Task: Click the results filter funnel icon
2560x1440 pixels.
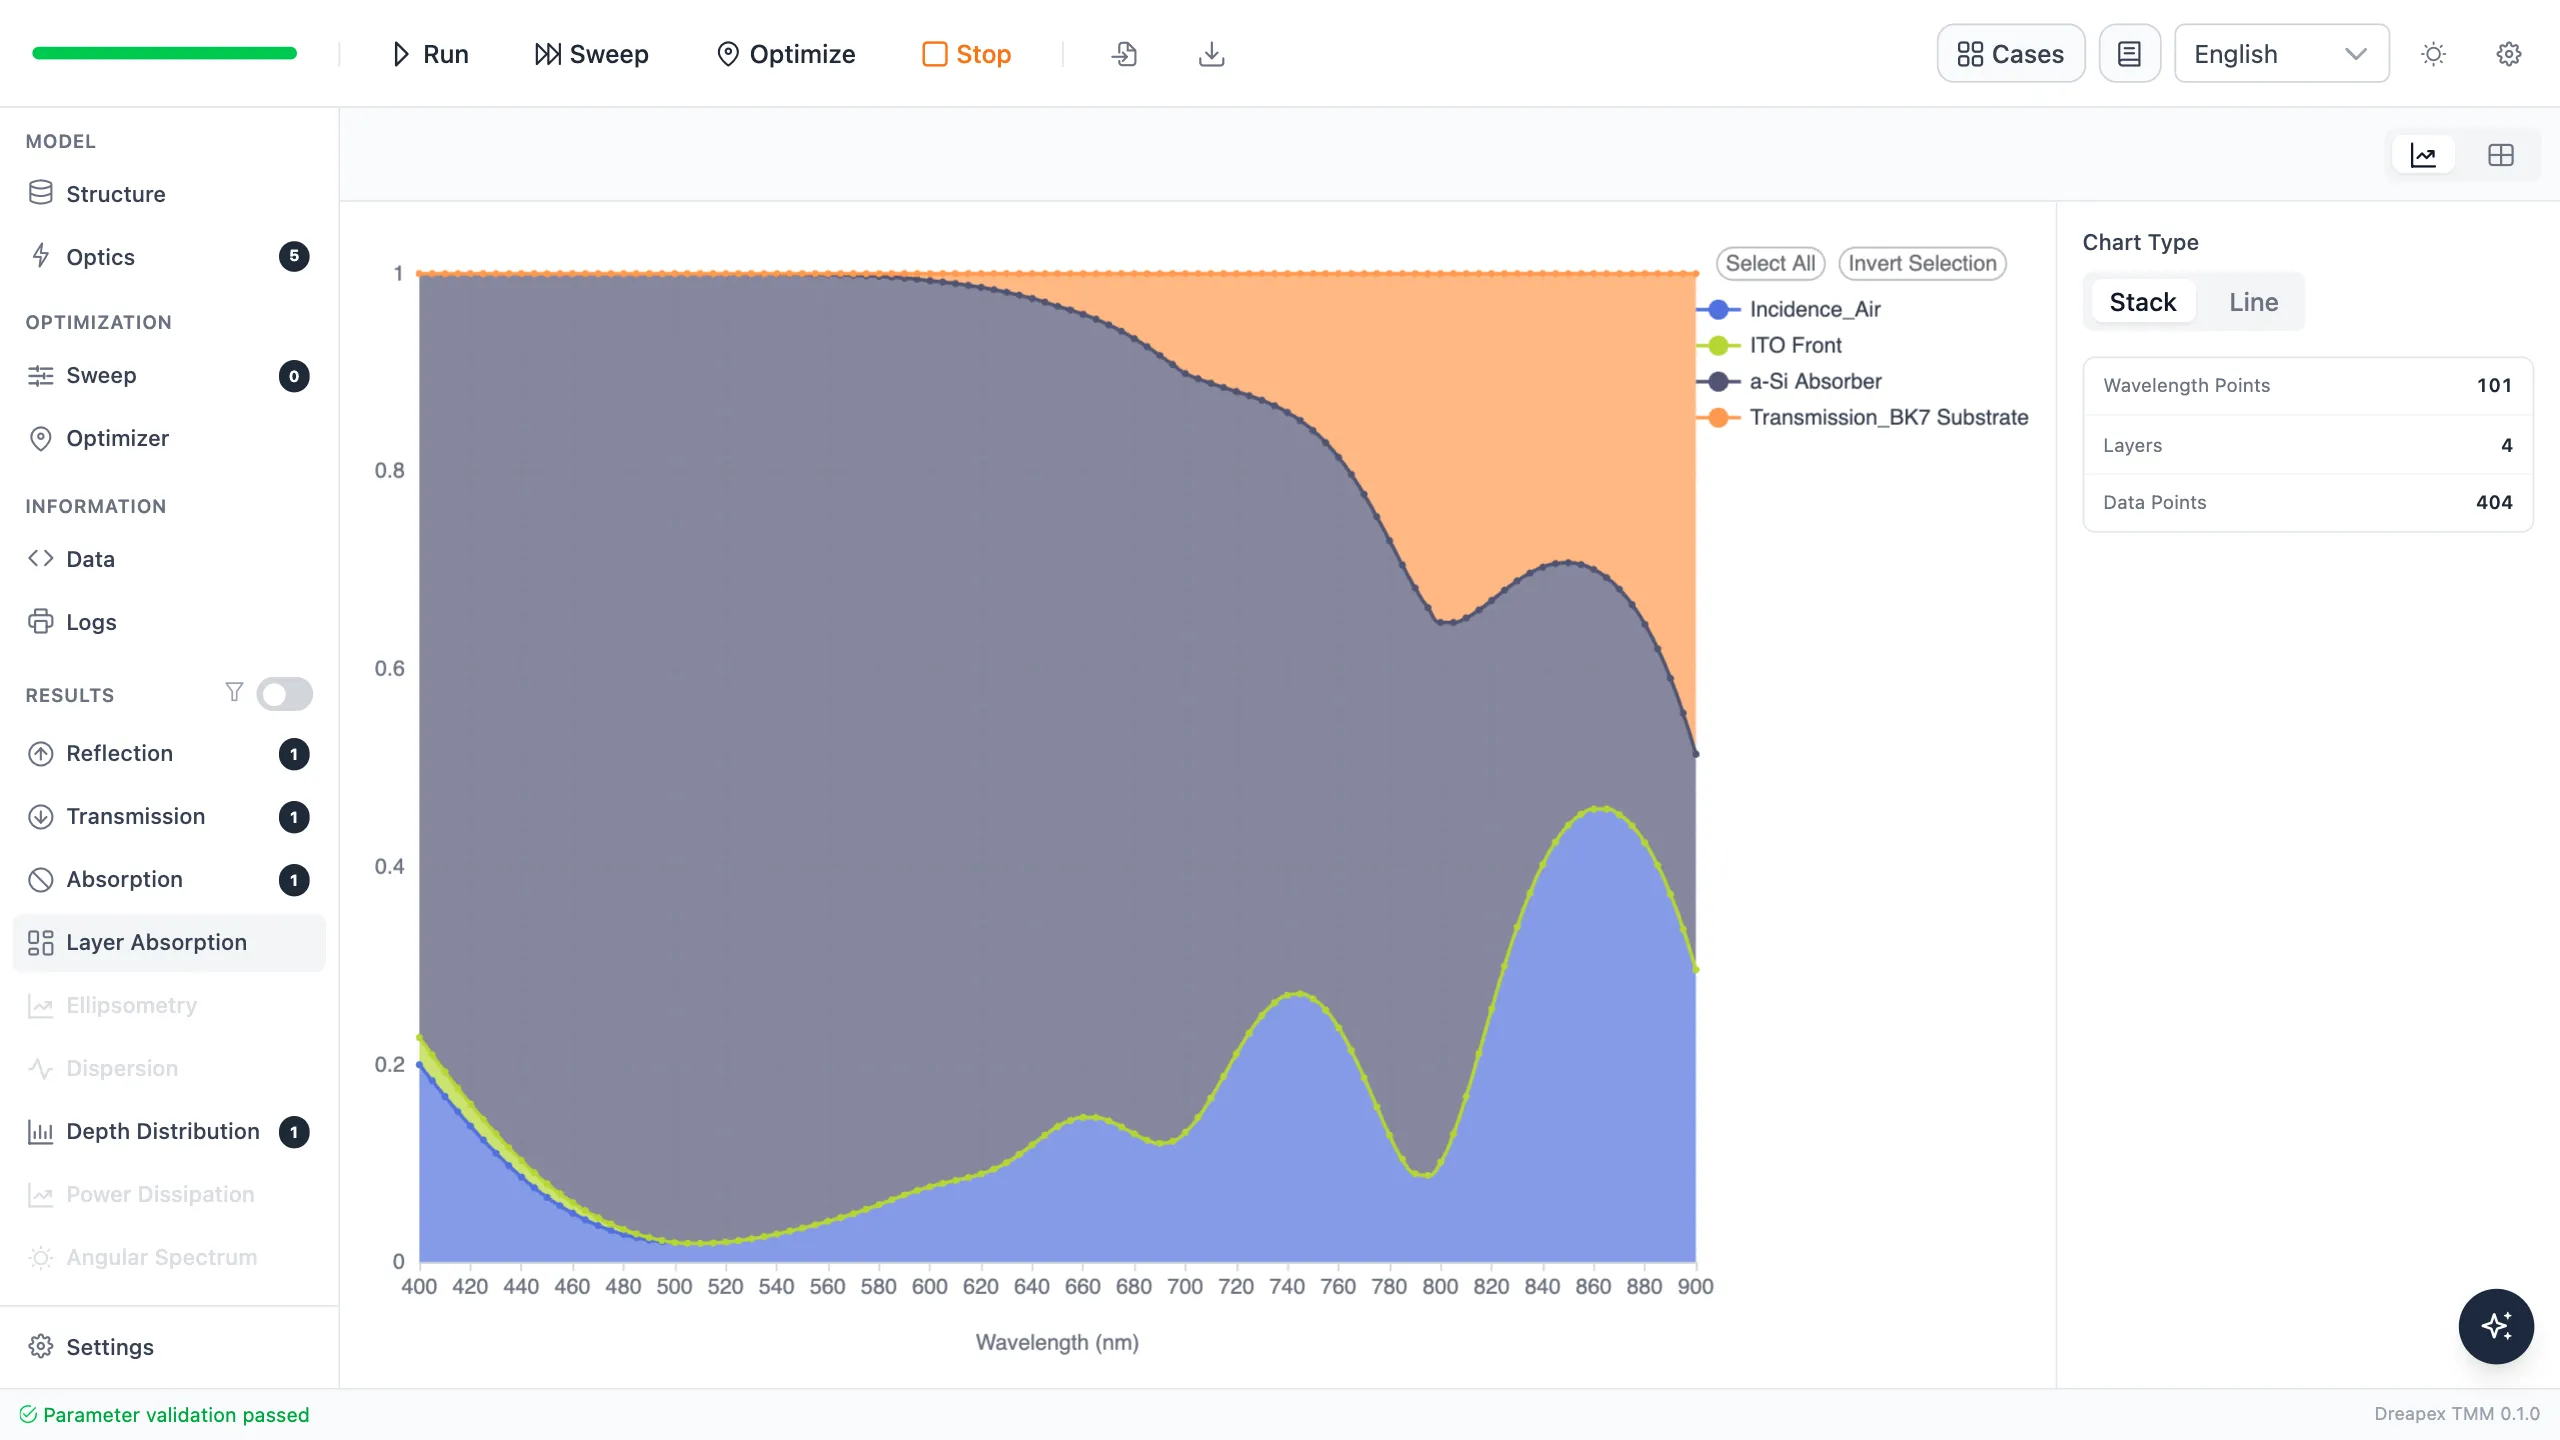Action: (x=234, y=692)
